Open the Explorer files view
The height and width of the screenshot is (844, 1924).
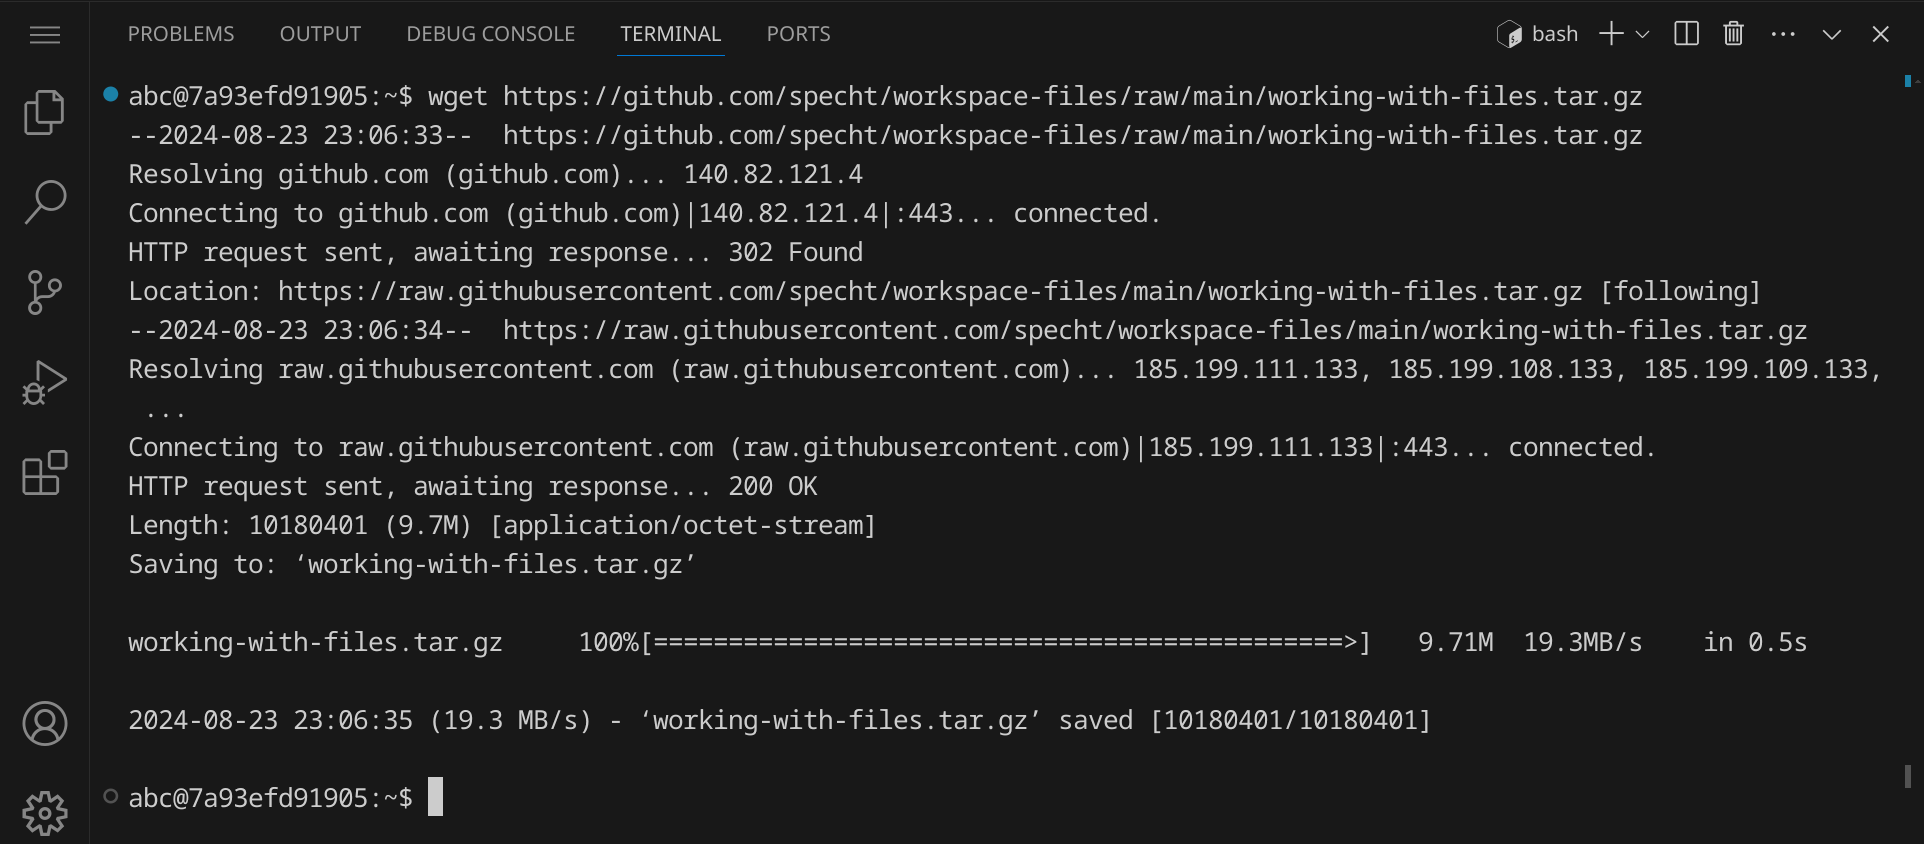[x=44, y=112]
